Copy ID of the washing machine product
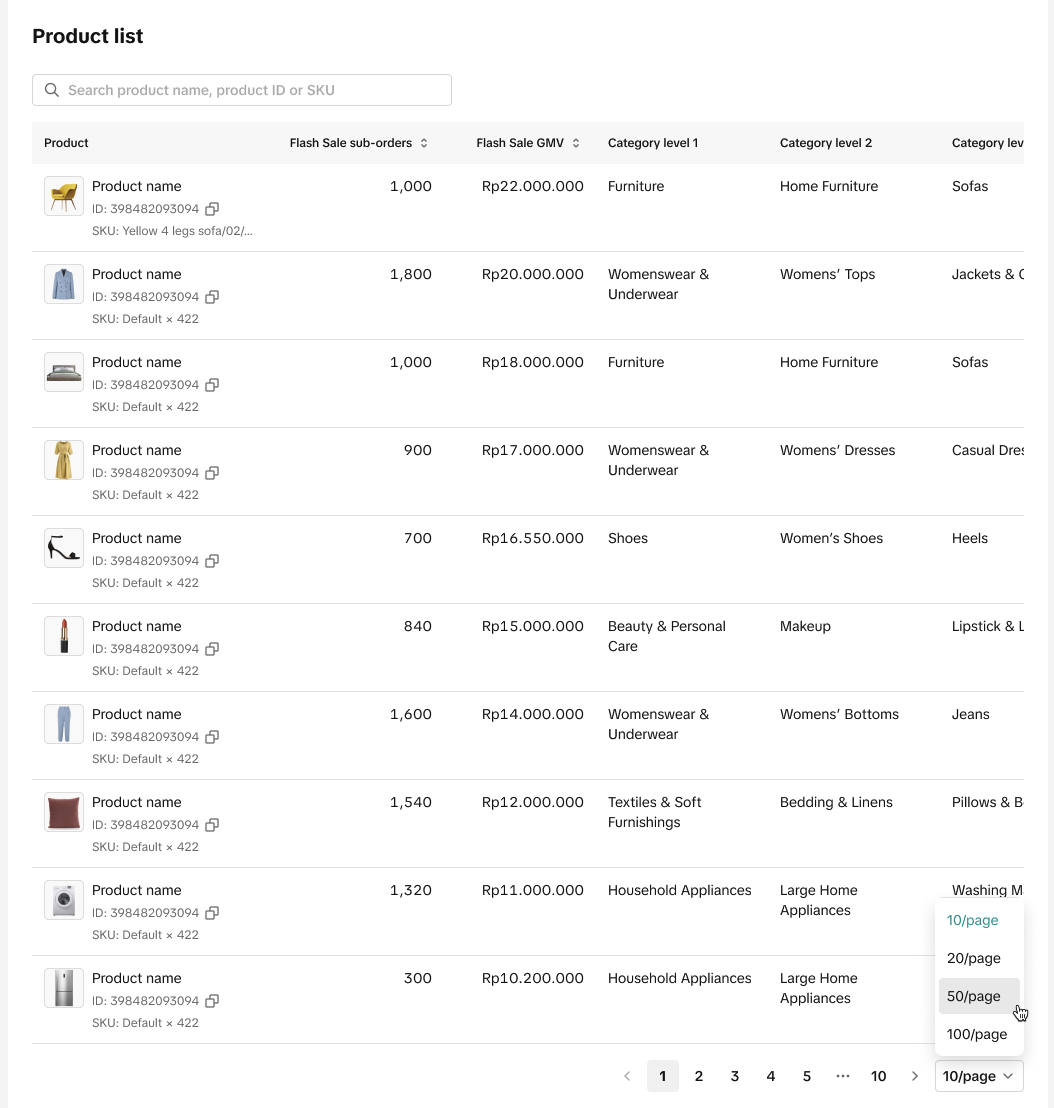The width and height of the screenshot is (1054, 1108). point(212,913)
